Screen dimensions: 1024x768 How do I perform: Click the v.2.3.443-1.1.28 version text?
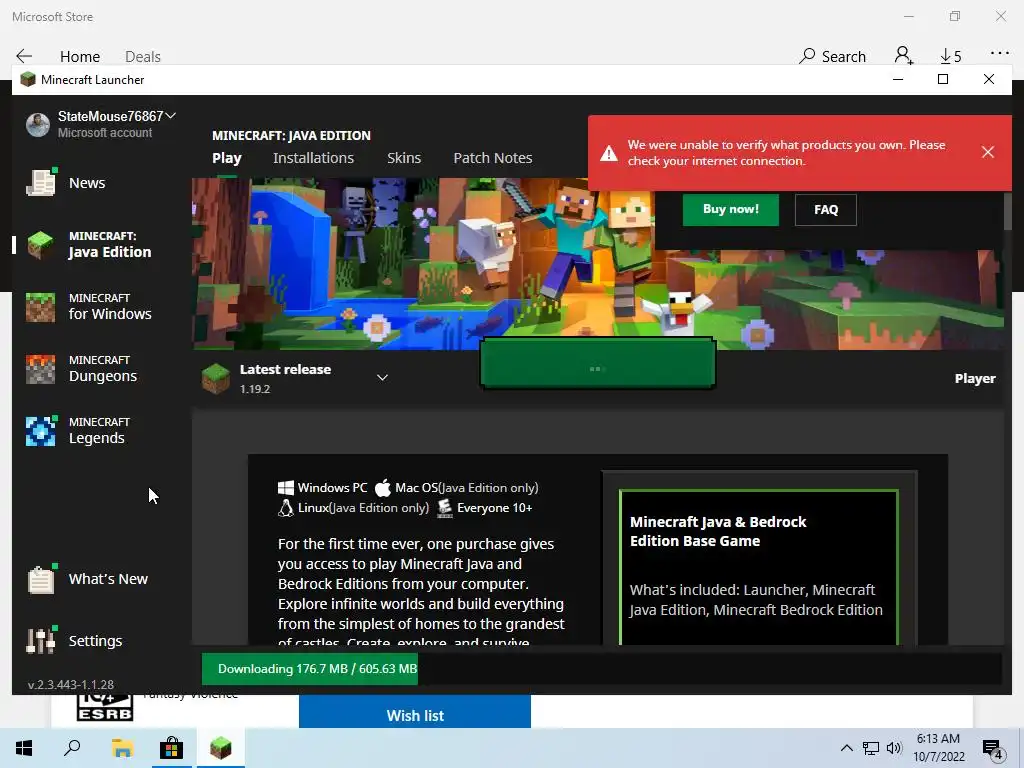pyautogui.click(x=71, y=684)
